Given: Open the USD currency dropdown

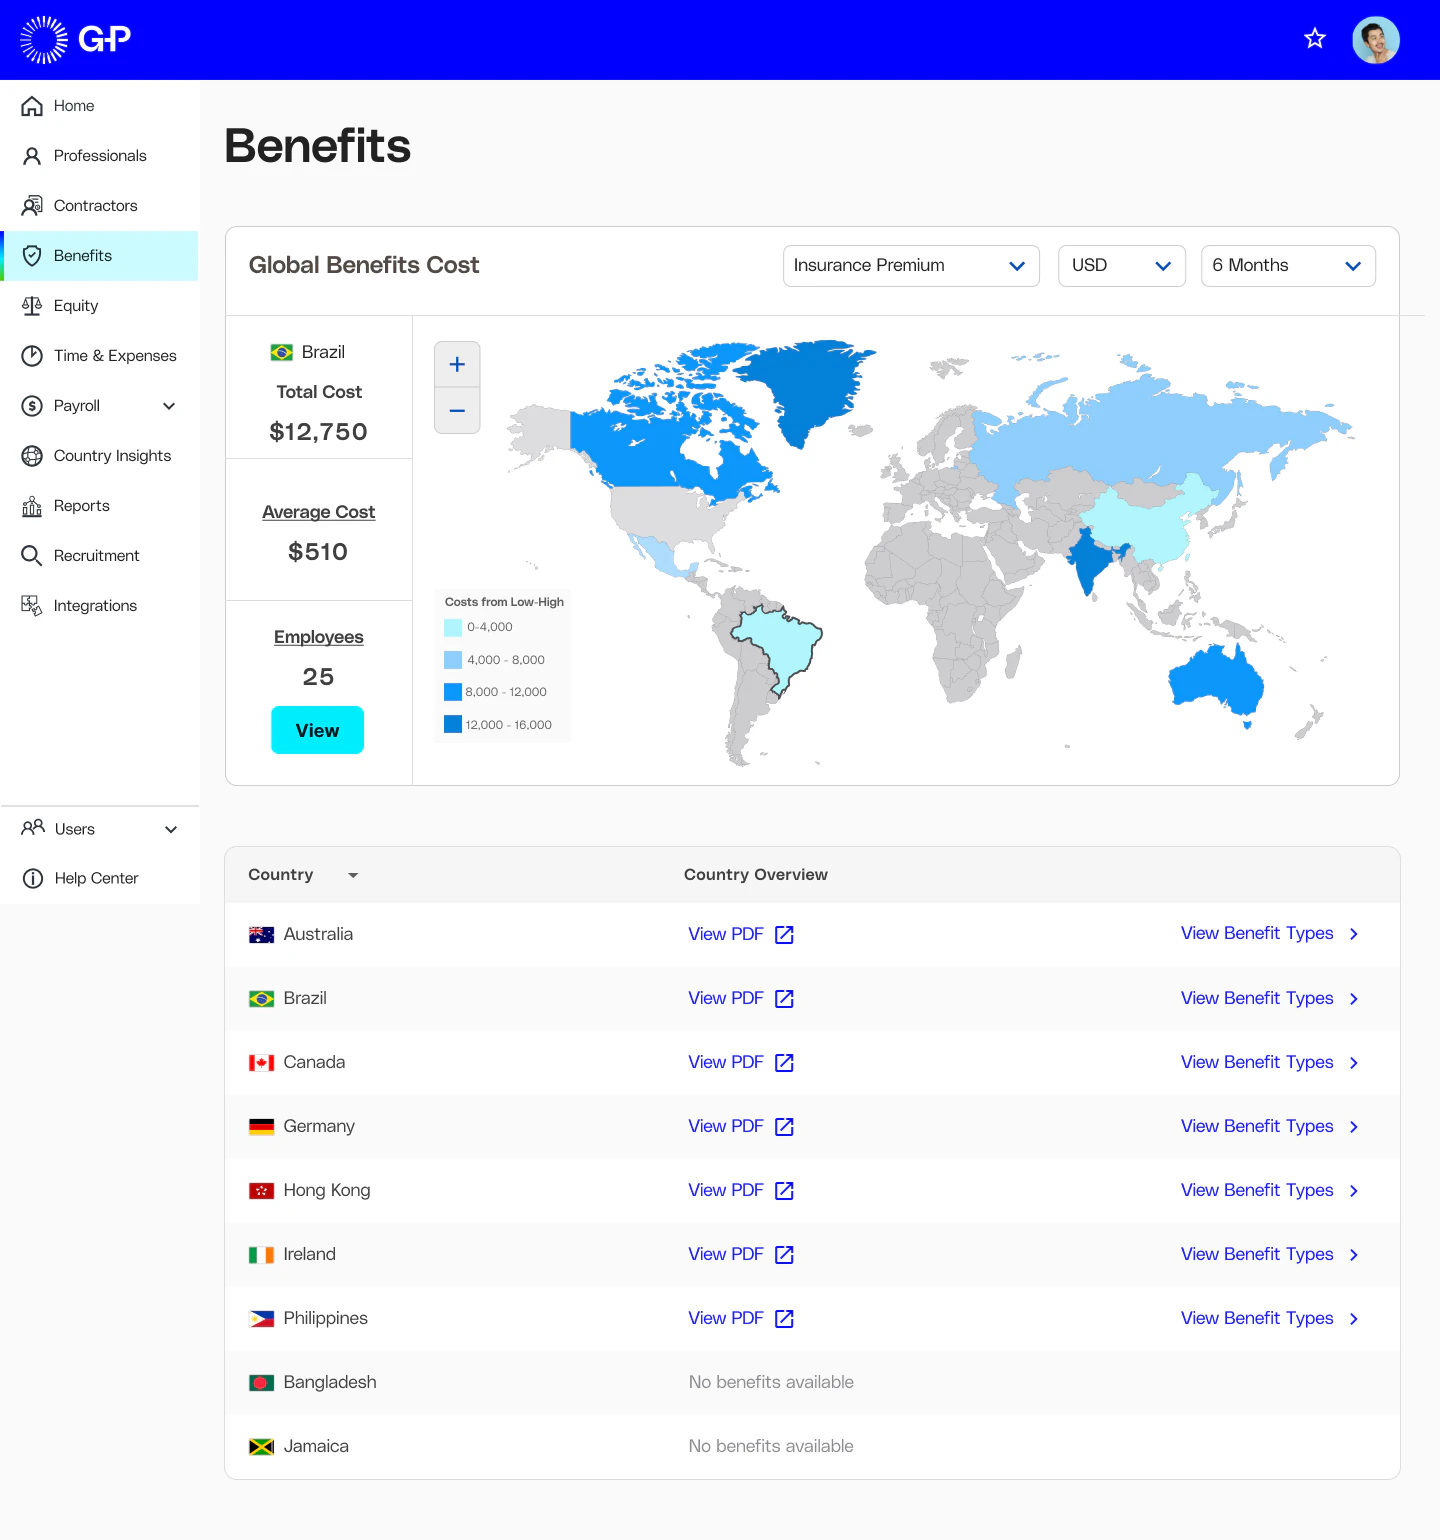Looking at the screenshot, I should coord(1121,265).
